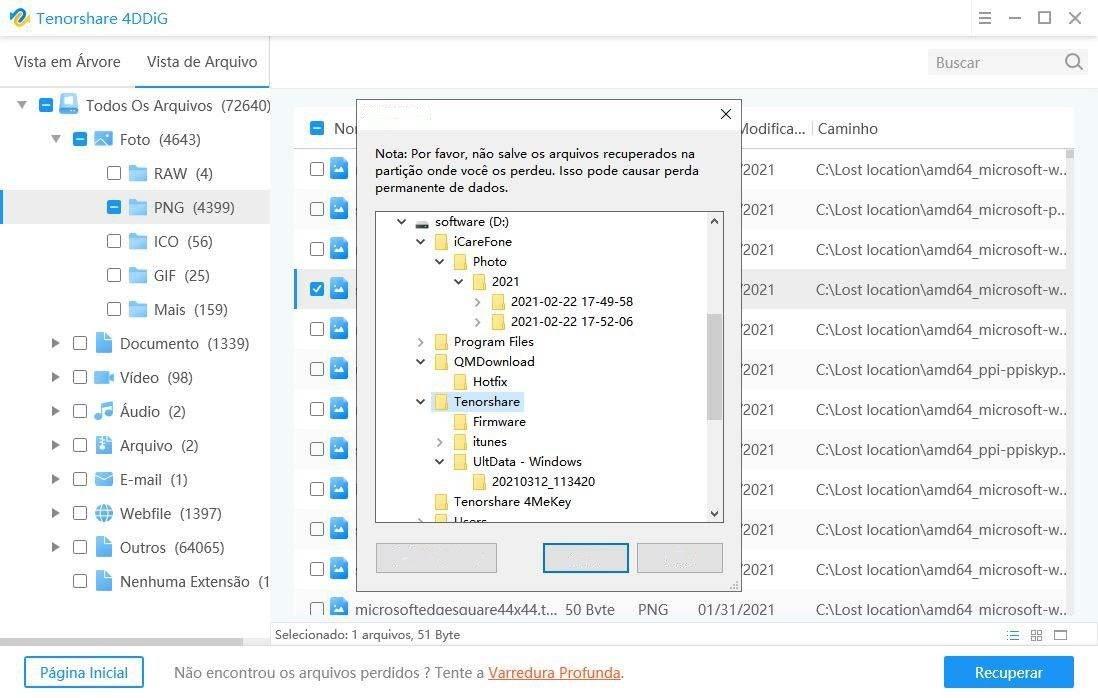Select the Vista de Arquivo tab

pos(202,62)
